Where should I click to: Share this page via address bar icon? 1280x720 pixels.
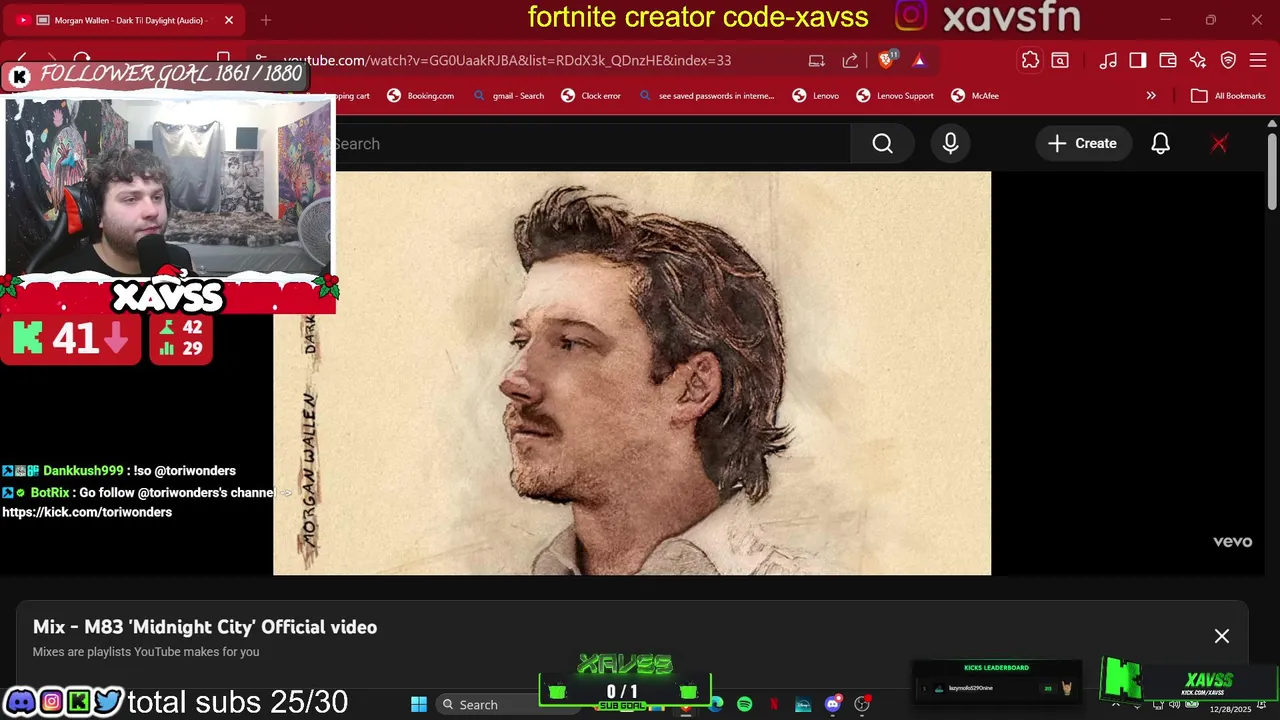(x=850, y=60)
